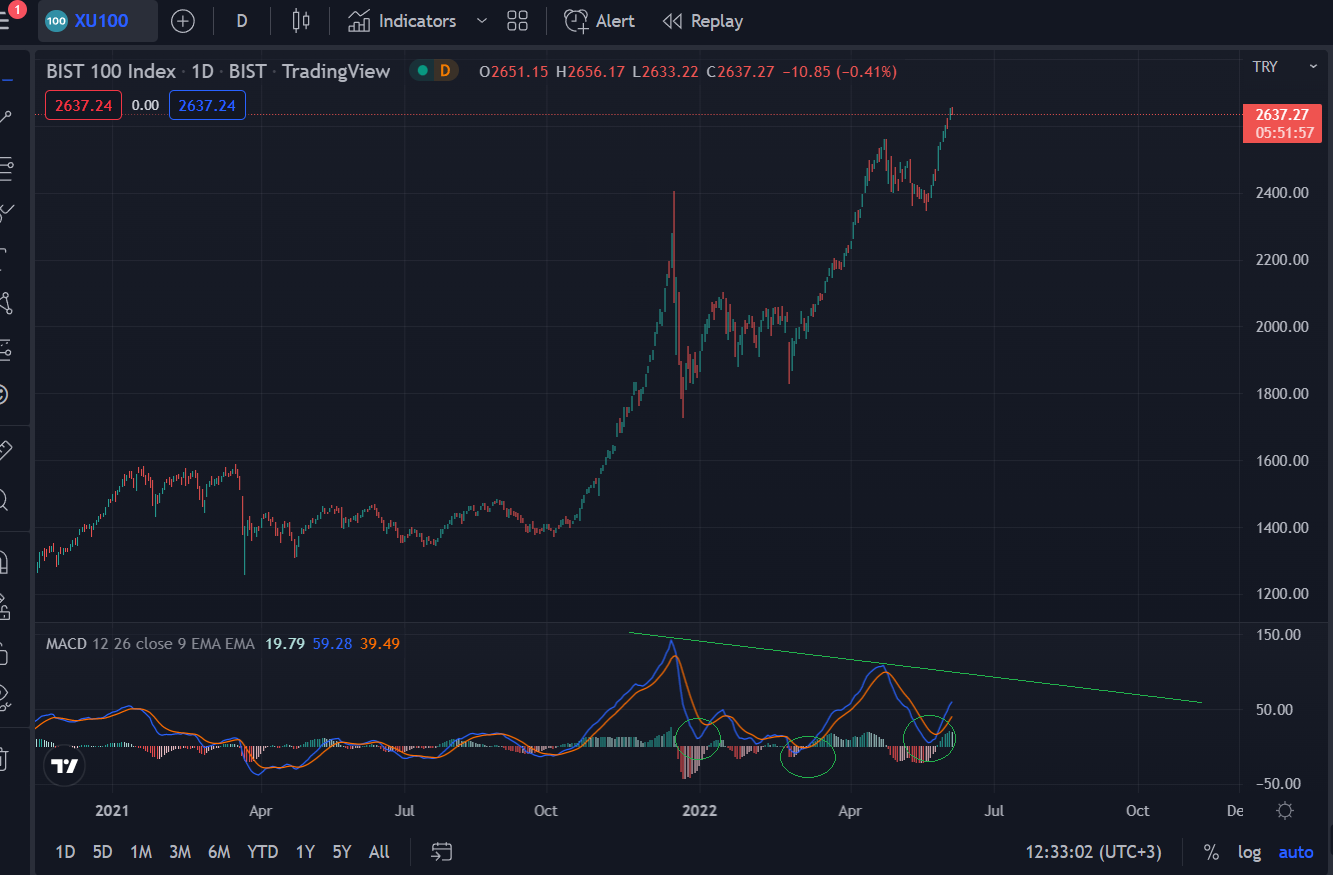Check the green market status dot
The height and width of the screenshot is (875, 1333).
(422, 71)
